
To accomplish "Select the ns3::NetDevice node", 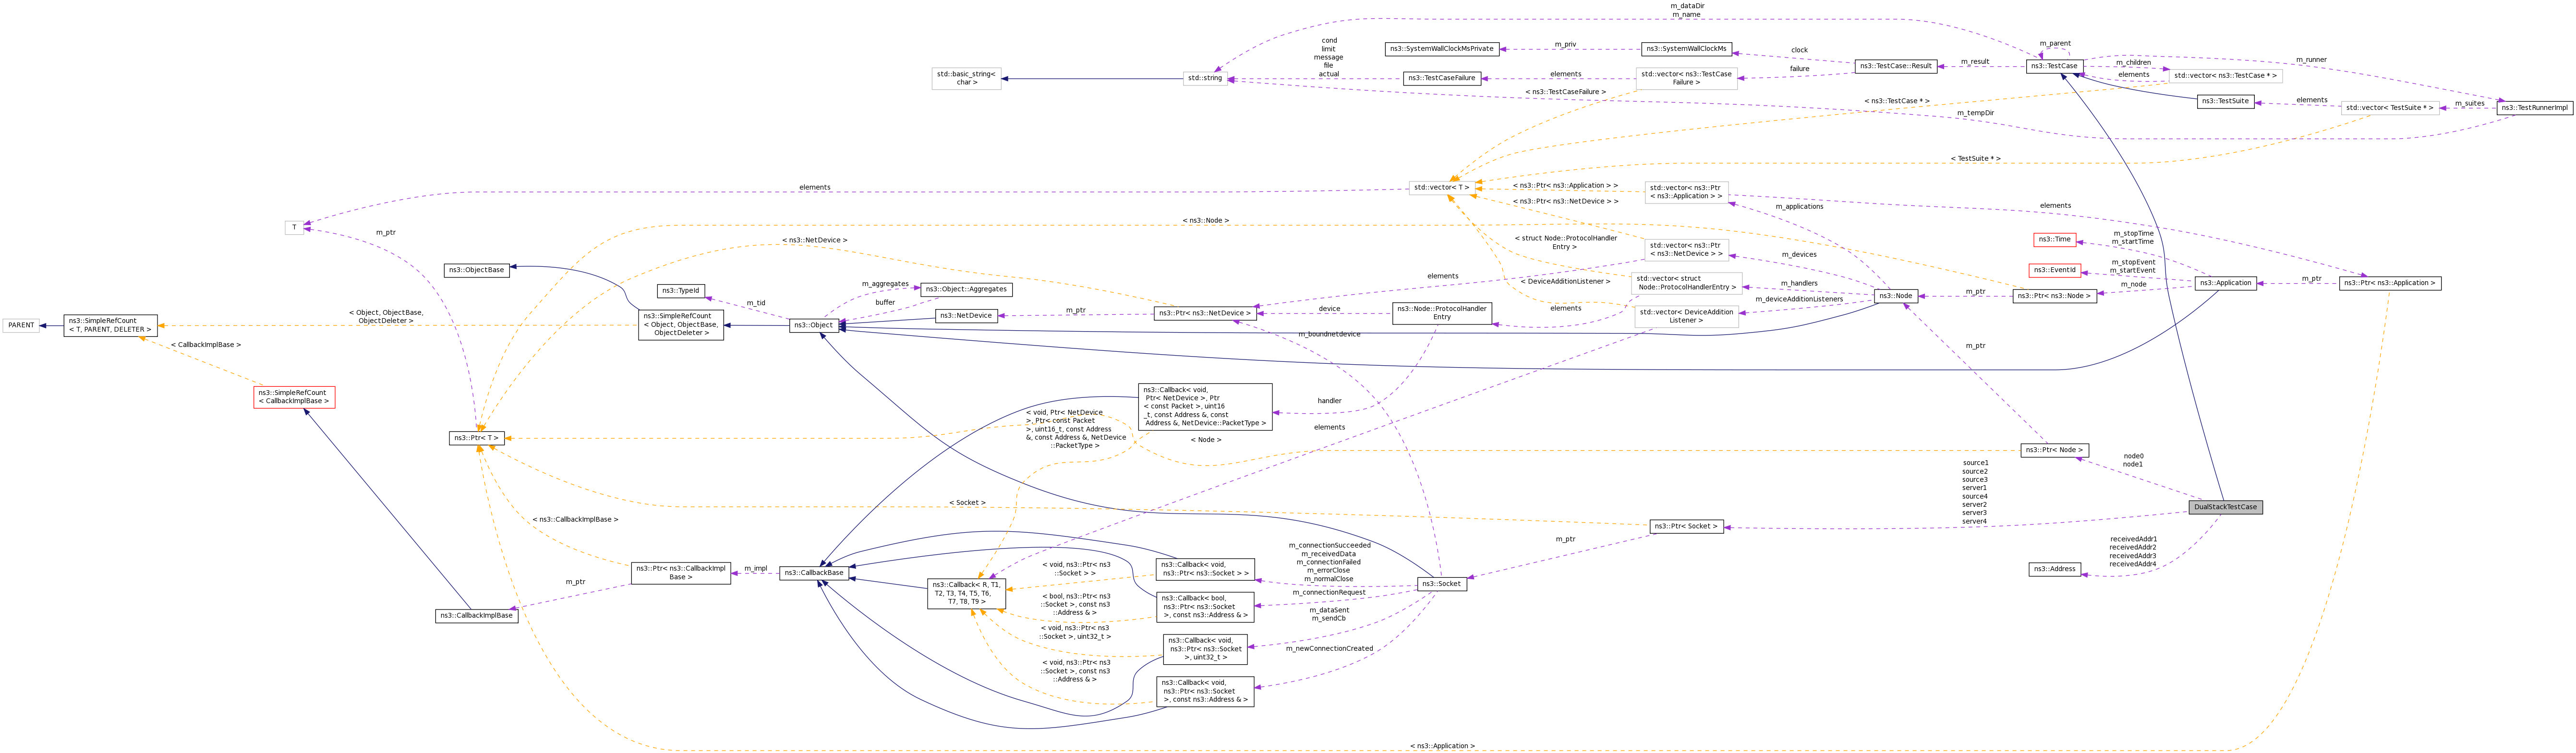I will [x=966, y=316].
